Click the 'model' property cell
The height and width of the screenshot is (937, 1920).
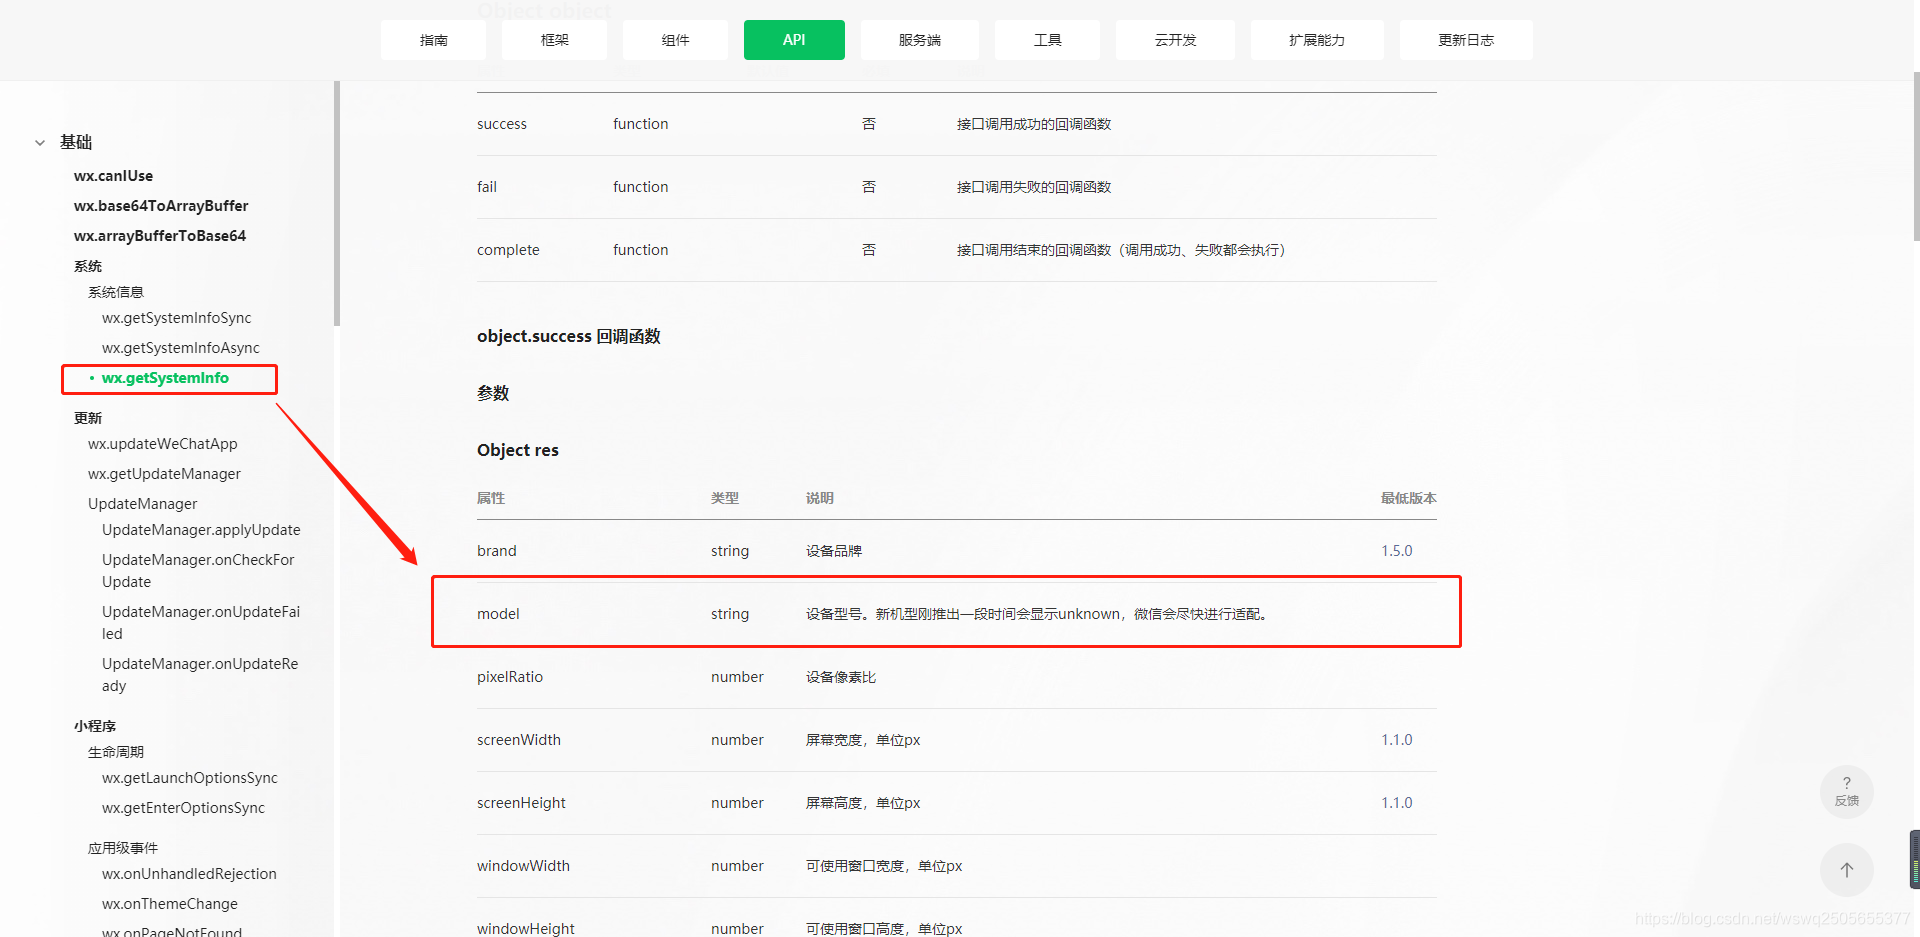click(498, 614)
